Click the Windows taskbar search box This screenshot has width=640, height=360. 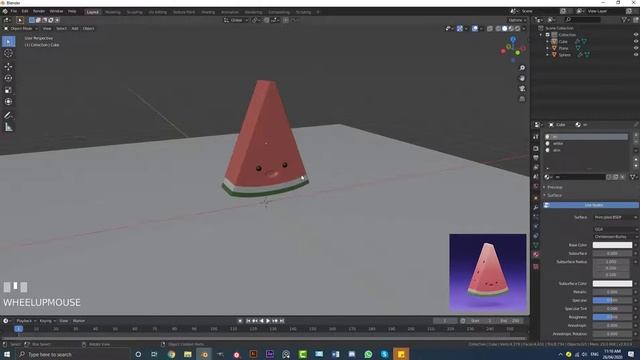(x=72, y=354)
